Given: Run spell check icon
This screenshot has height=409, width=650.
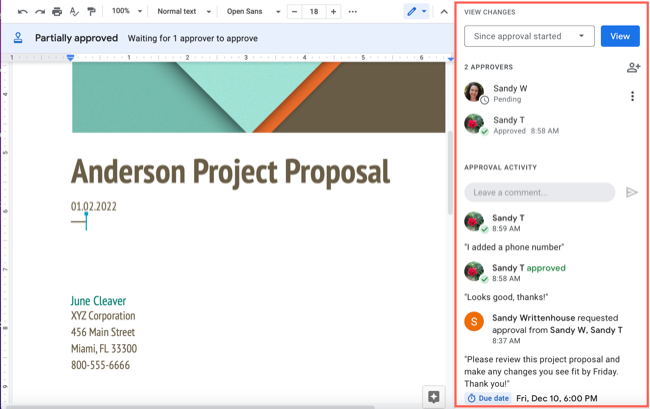Looking at the screenshot, I should point(74,12).
